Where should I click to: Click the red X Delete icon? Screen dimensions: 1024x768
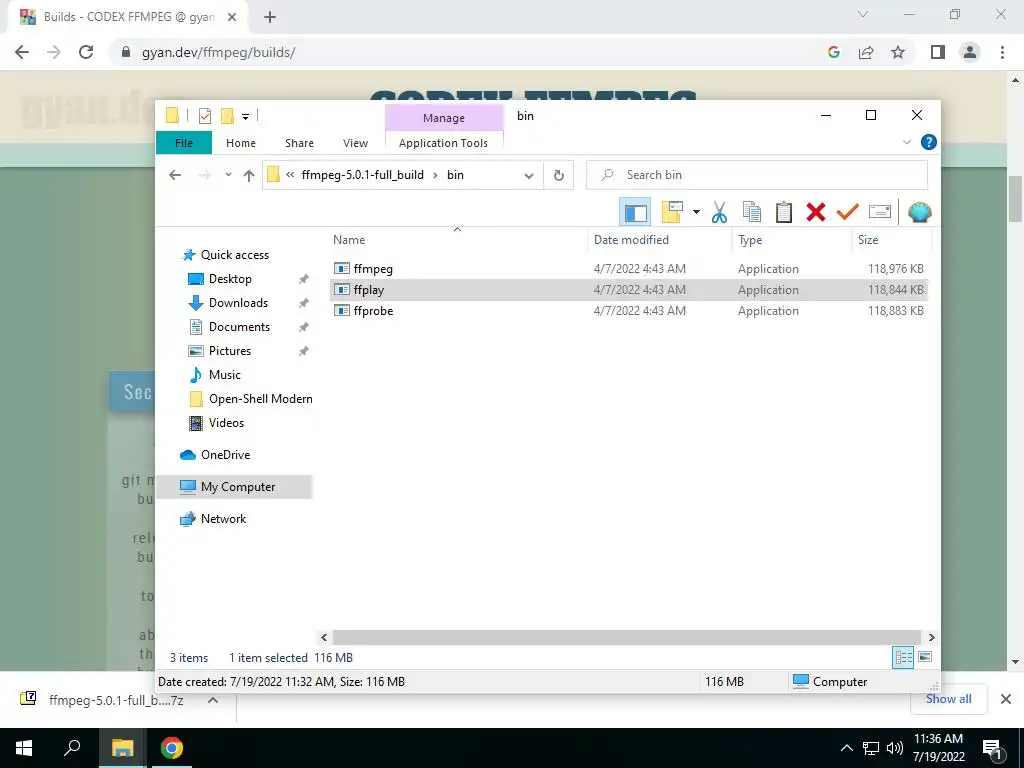tap(816, 212)
